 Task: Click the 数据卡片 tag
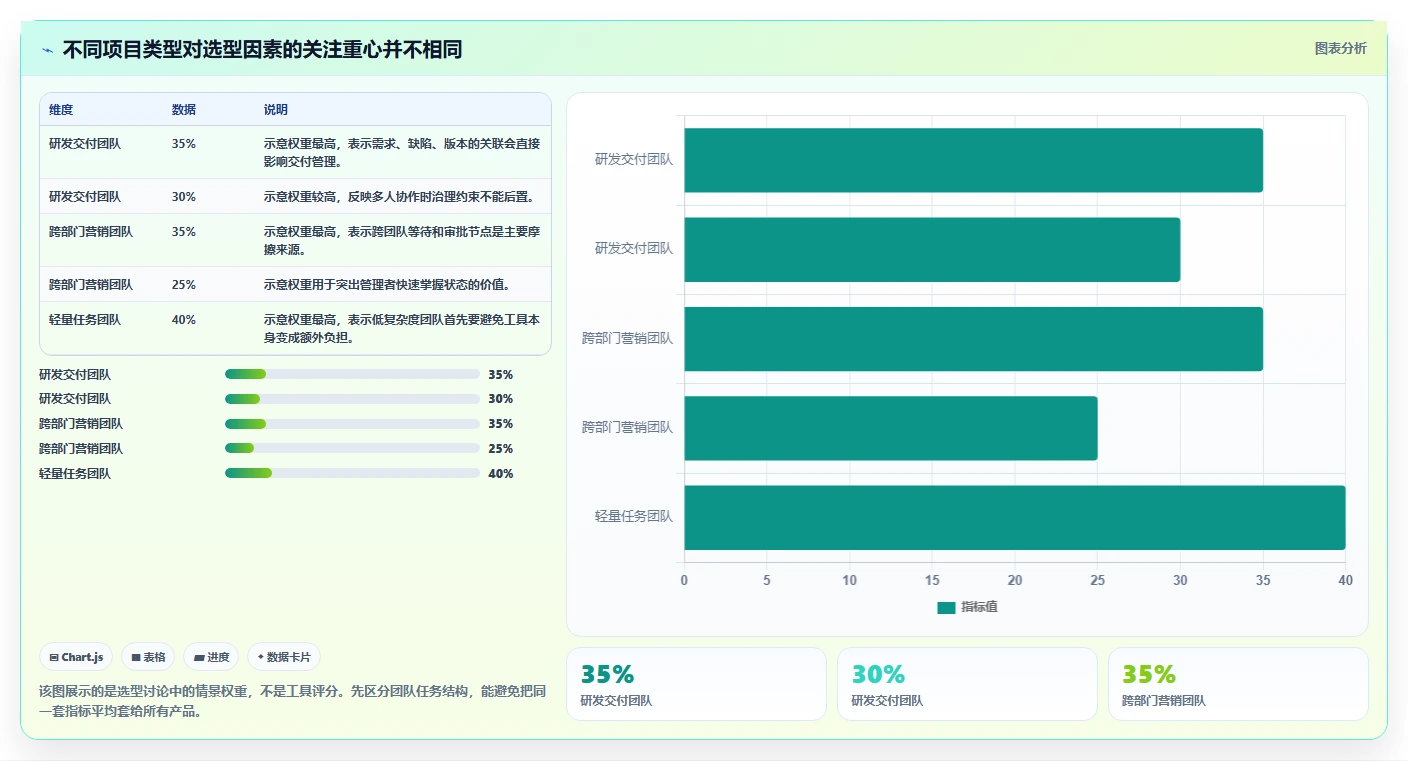pos(284,657)
